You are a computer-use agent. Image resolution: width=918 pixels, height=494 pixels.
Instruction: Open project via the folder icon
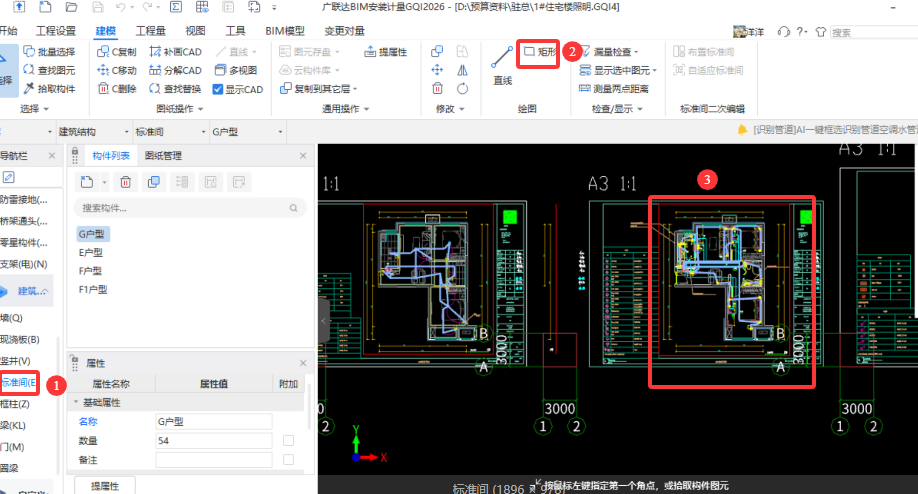[71, 7]
